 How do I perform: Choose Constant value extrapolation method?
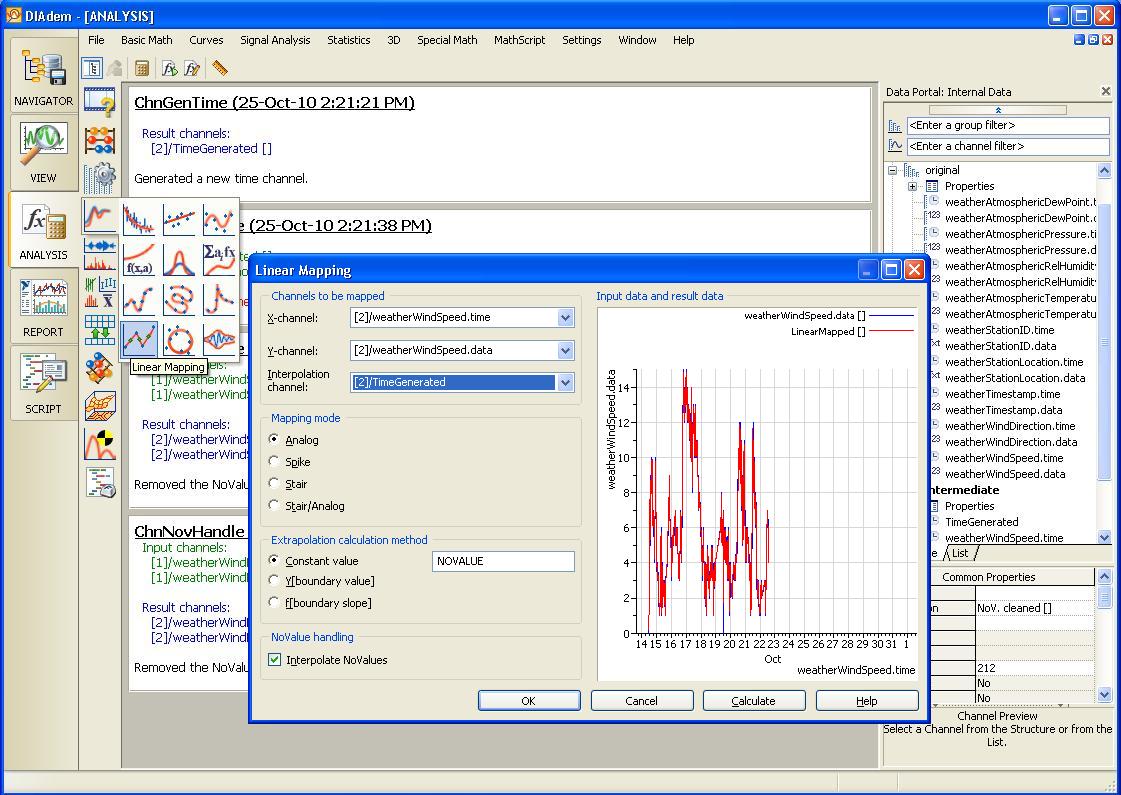(x=274, y=561)
